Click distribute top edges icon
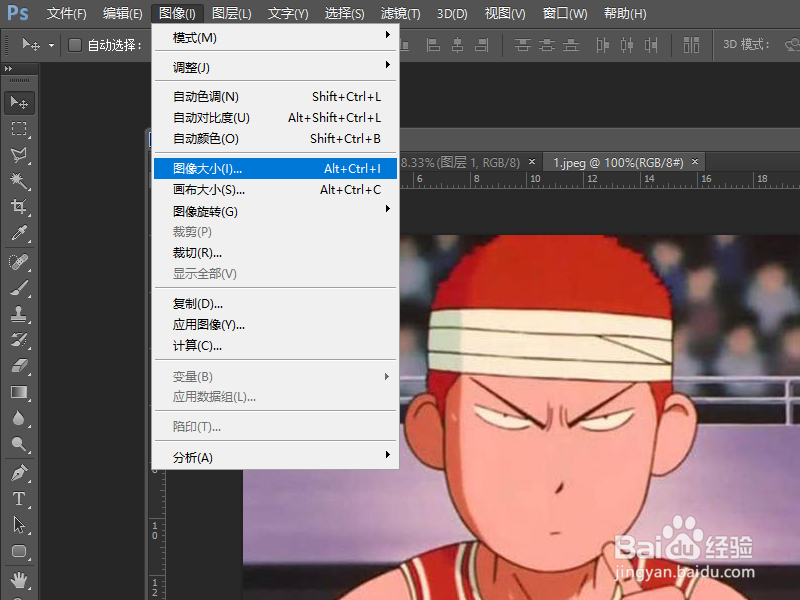800x600 pixels. pos(522,45)
